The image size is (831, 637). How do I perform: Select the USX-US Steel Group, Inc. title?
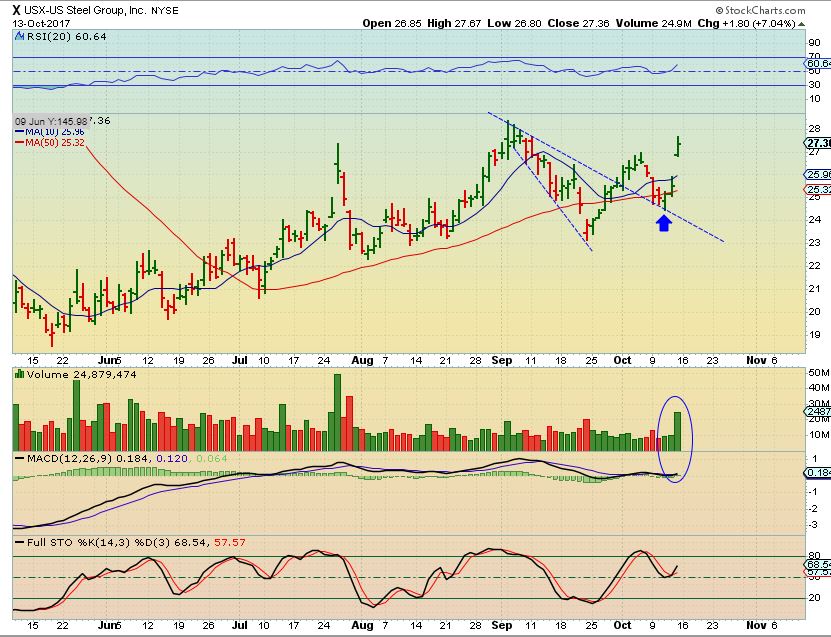click(x=85, y=10)
